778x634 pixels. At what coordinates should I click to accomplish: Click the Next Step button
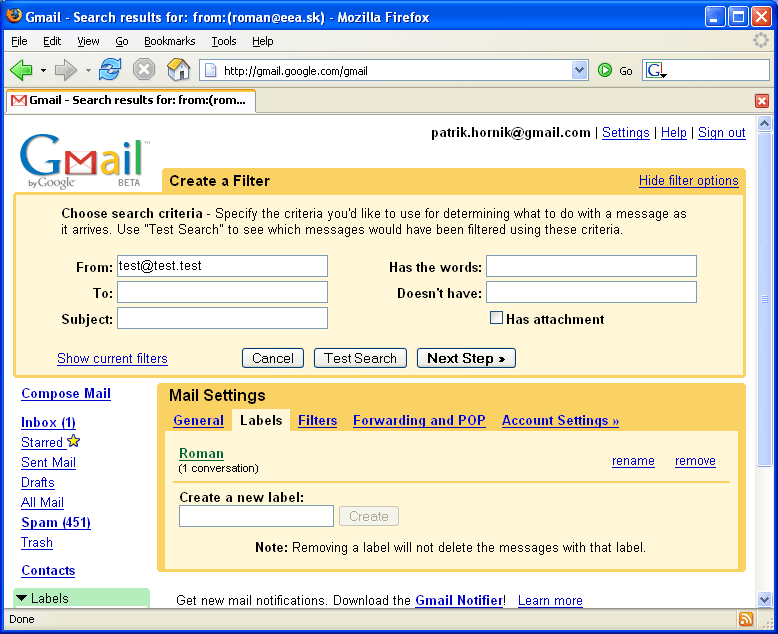pos(466,358)
